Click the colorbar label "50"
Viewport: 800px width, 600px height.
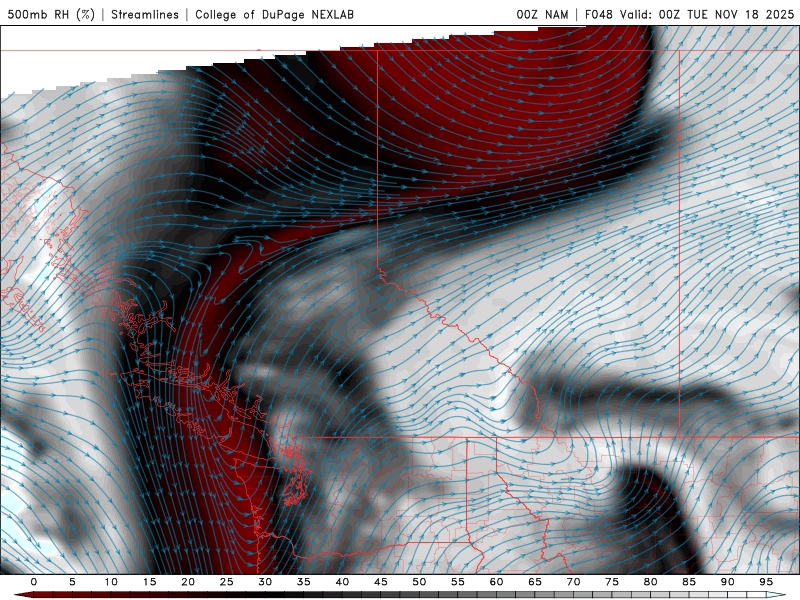[419, 582]
